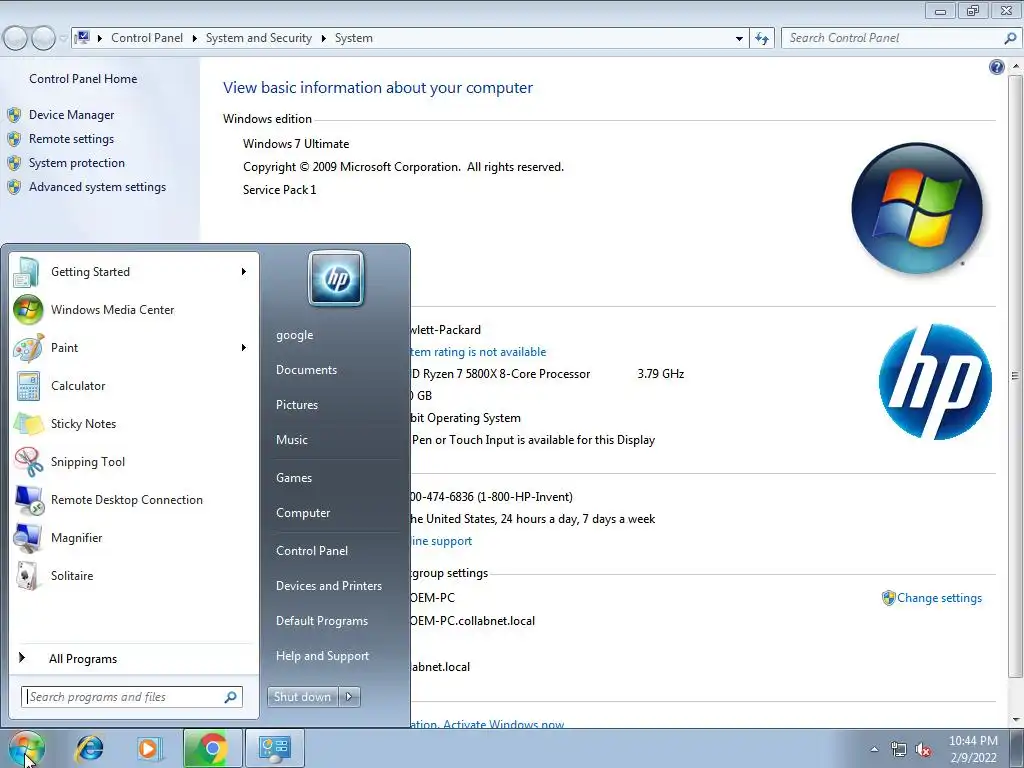Click the Shut down button
The width and height of the screenshot is (1024, 768).
tap(303, 697)
